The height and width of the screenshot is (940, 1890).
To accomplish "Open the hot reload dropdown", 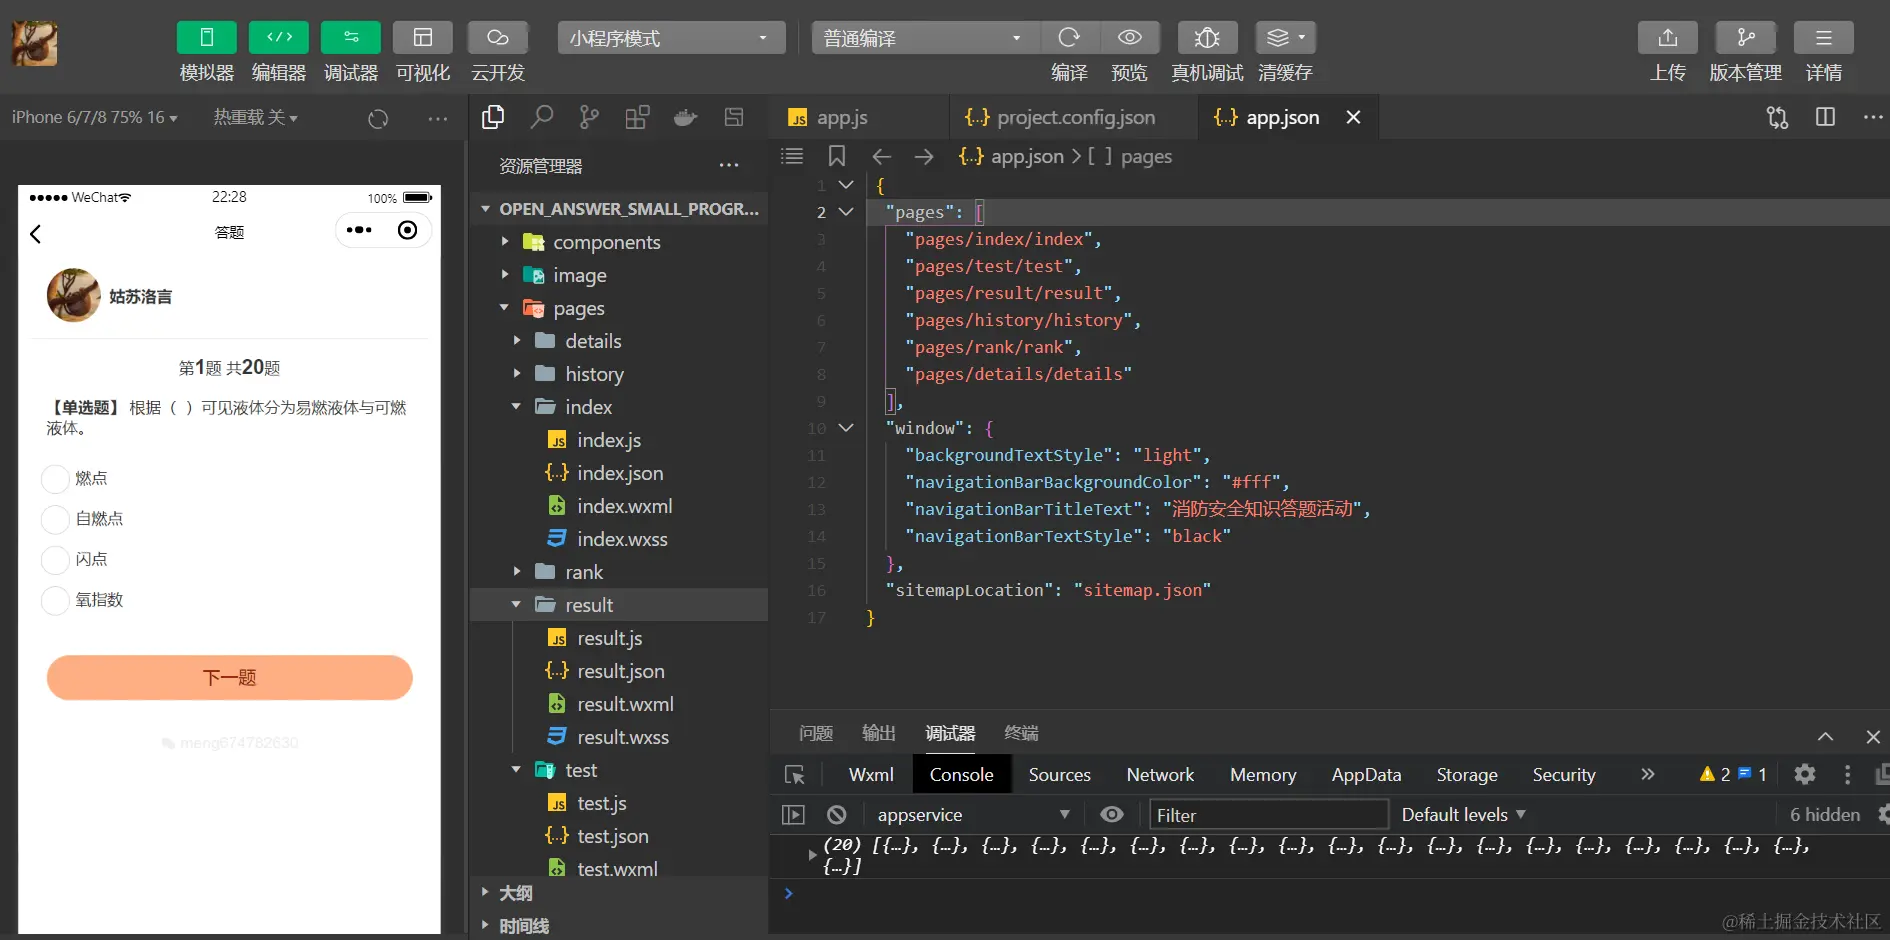I will 255,117.
